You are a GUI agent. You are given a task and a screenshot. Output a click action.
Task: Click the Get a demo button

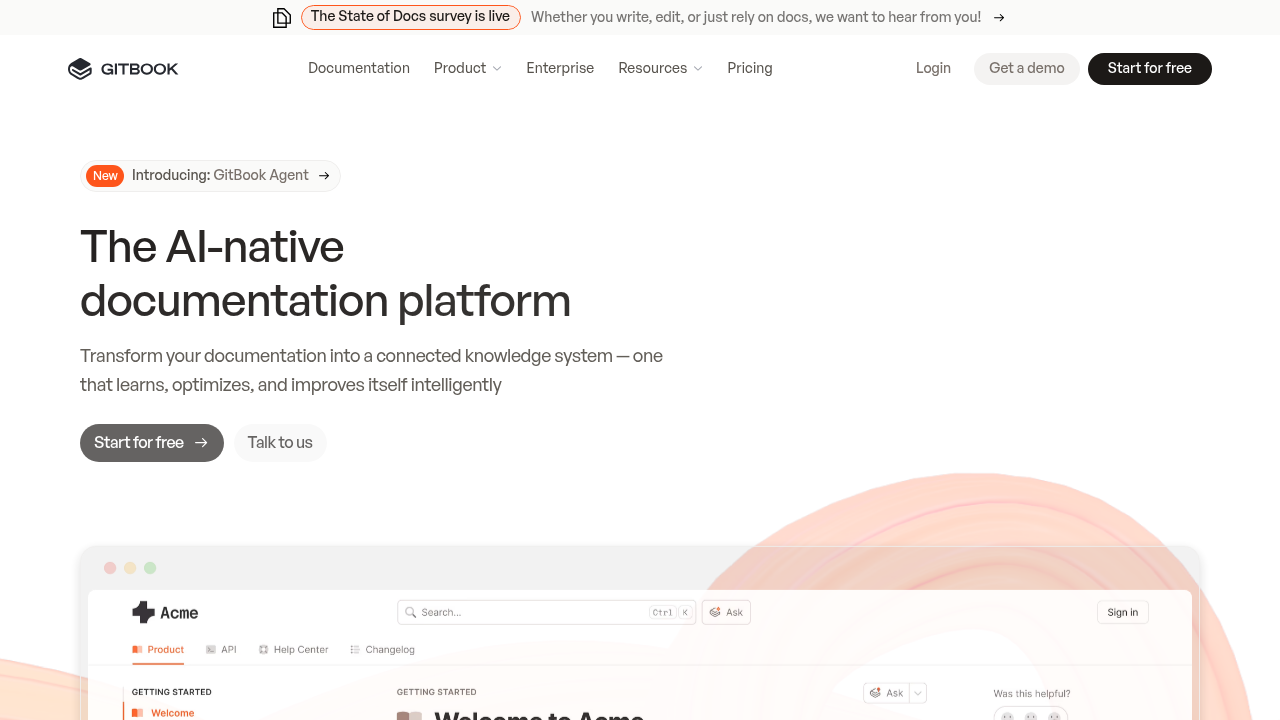(x=1027, y=69)
